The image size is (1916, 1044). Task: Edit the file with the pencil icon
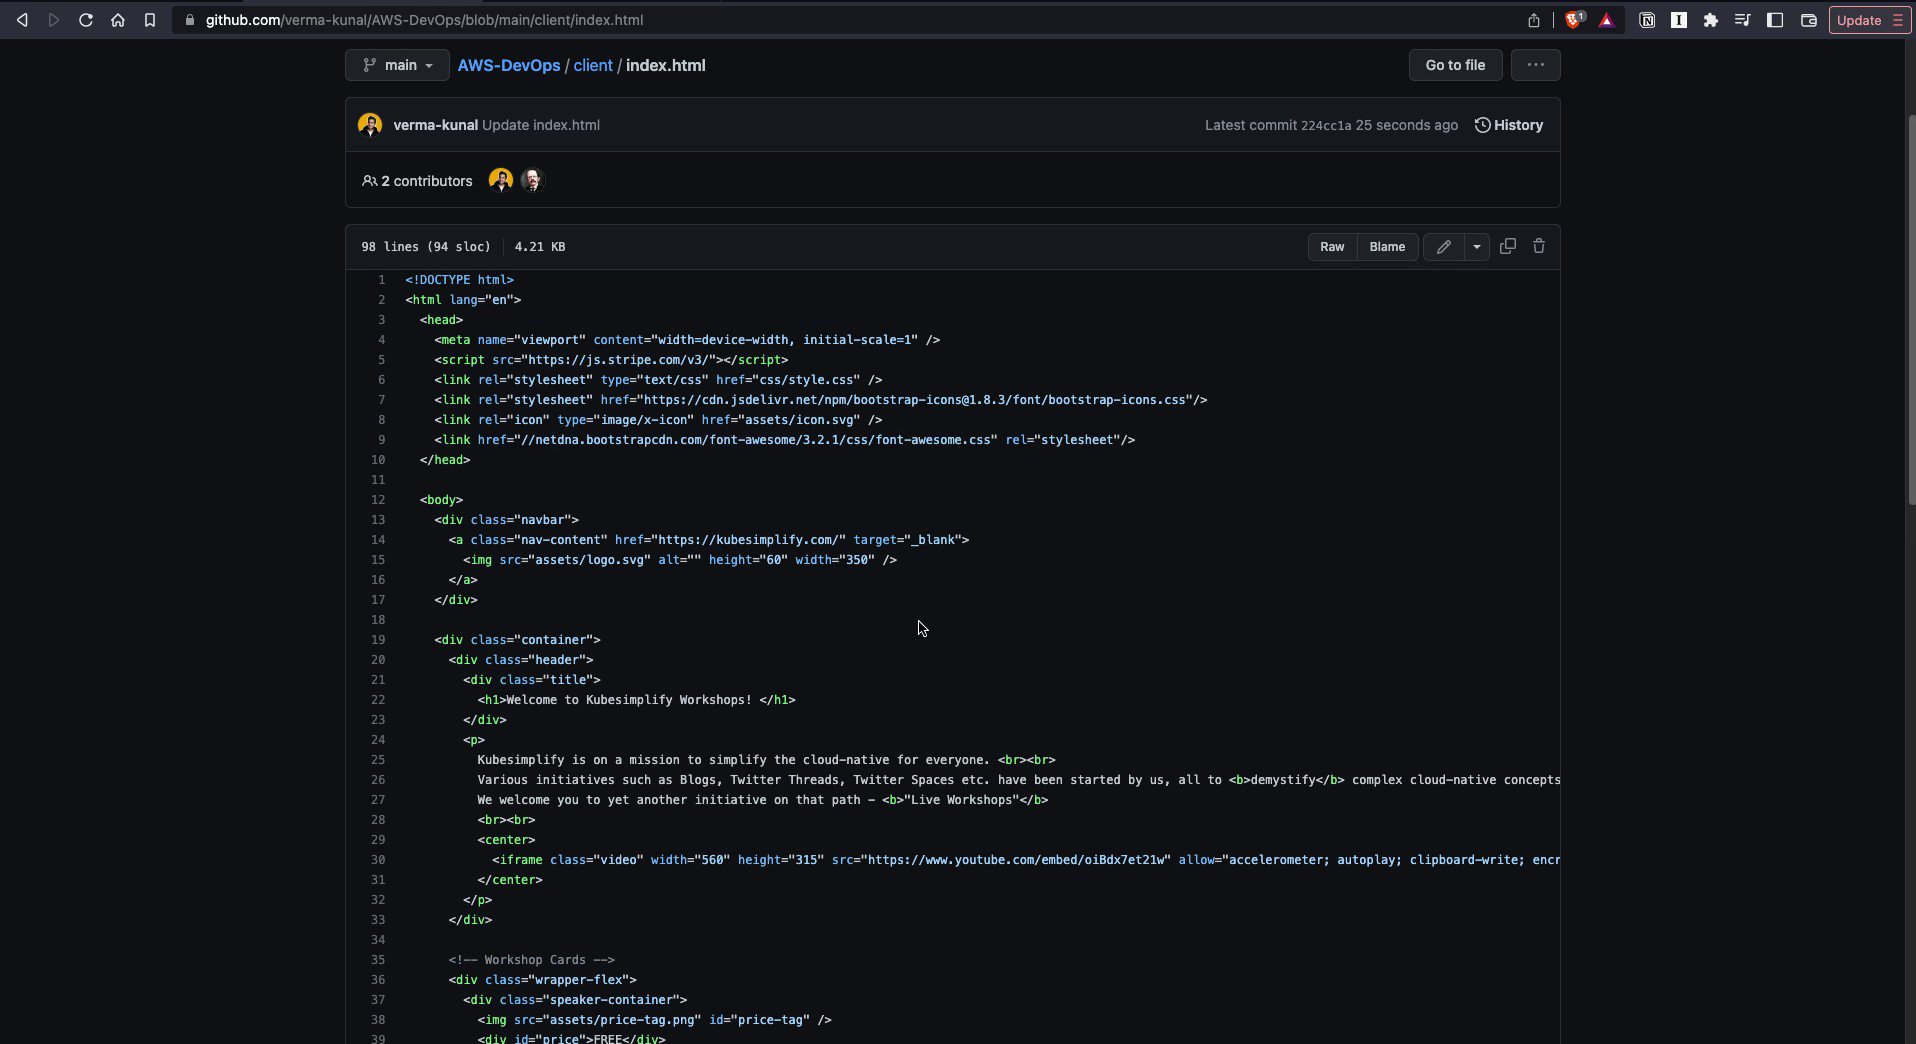coord(1444,247)
